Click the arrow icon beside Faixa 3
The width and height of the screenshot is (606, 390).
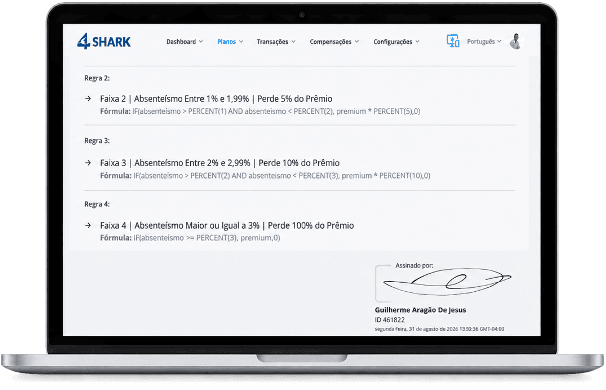click(88, 163)
